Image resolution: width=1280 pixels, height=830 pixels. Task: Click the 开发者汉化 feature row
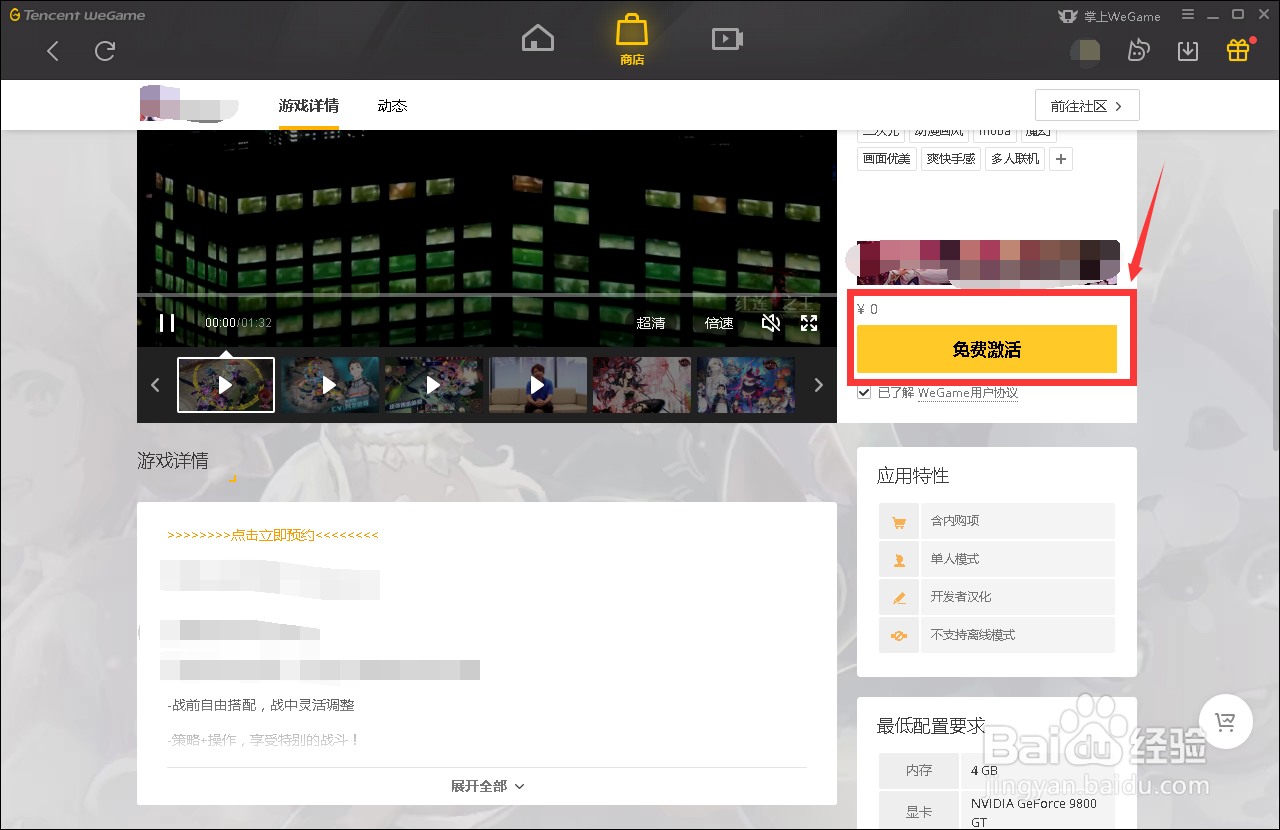coord(997,597)
